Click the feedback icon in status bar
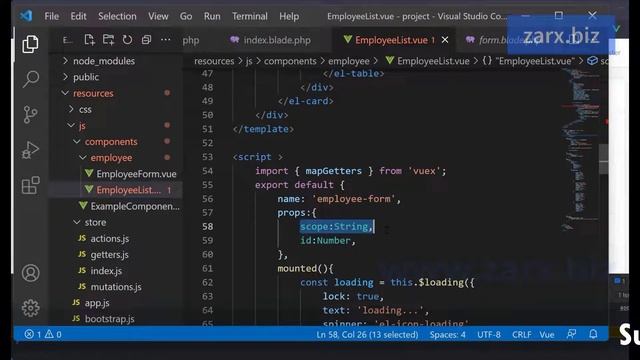This screenshot has width=640, height=360. coord(571,334)
